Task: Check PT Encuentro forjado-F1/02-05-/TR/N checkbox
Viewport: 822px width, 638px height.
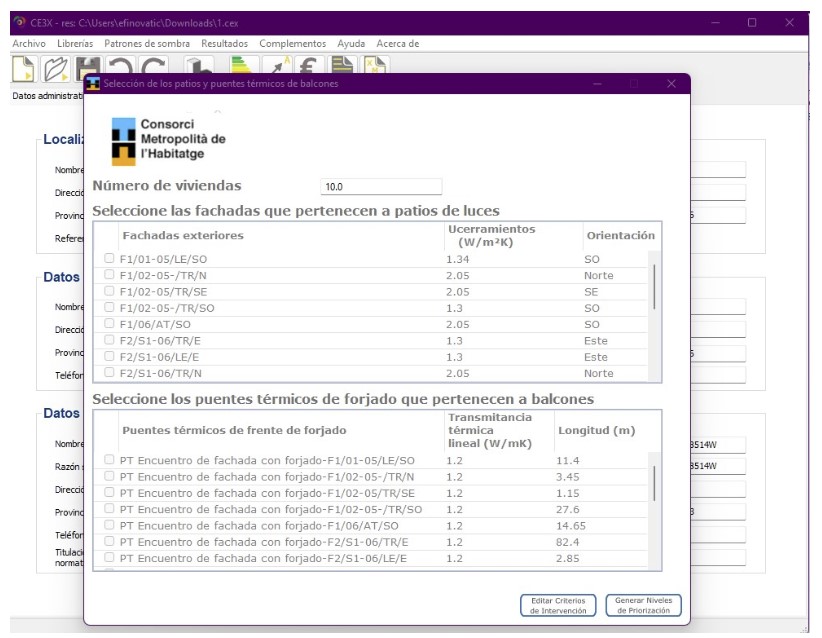Action: pyautogui.click(x=109, y=475)
